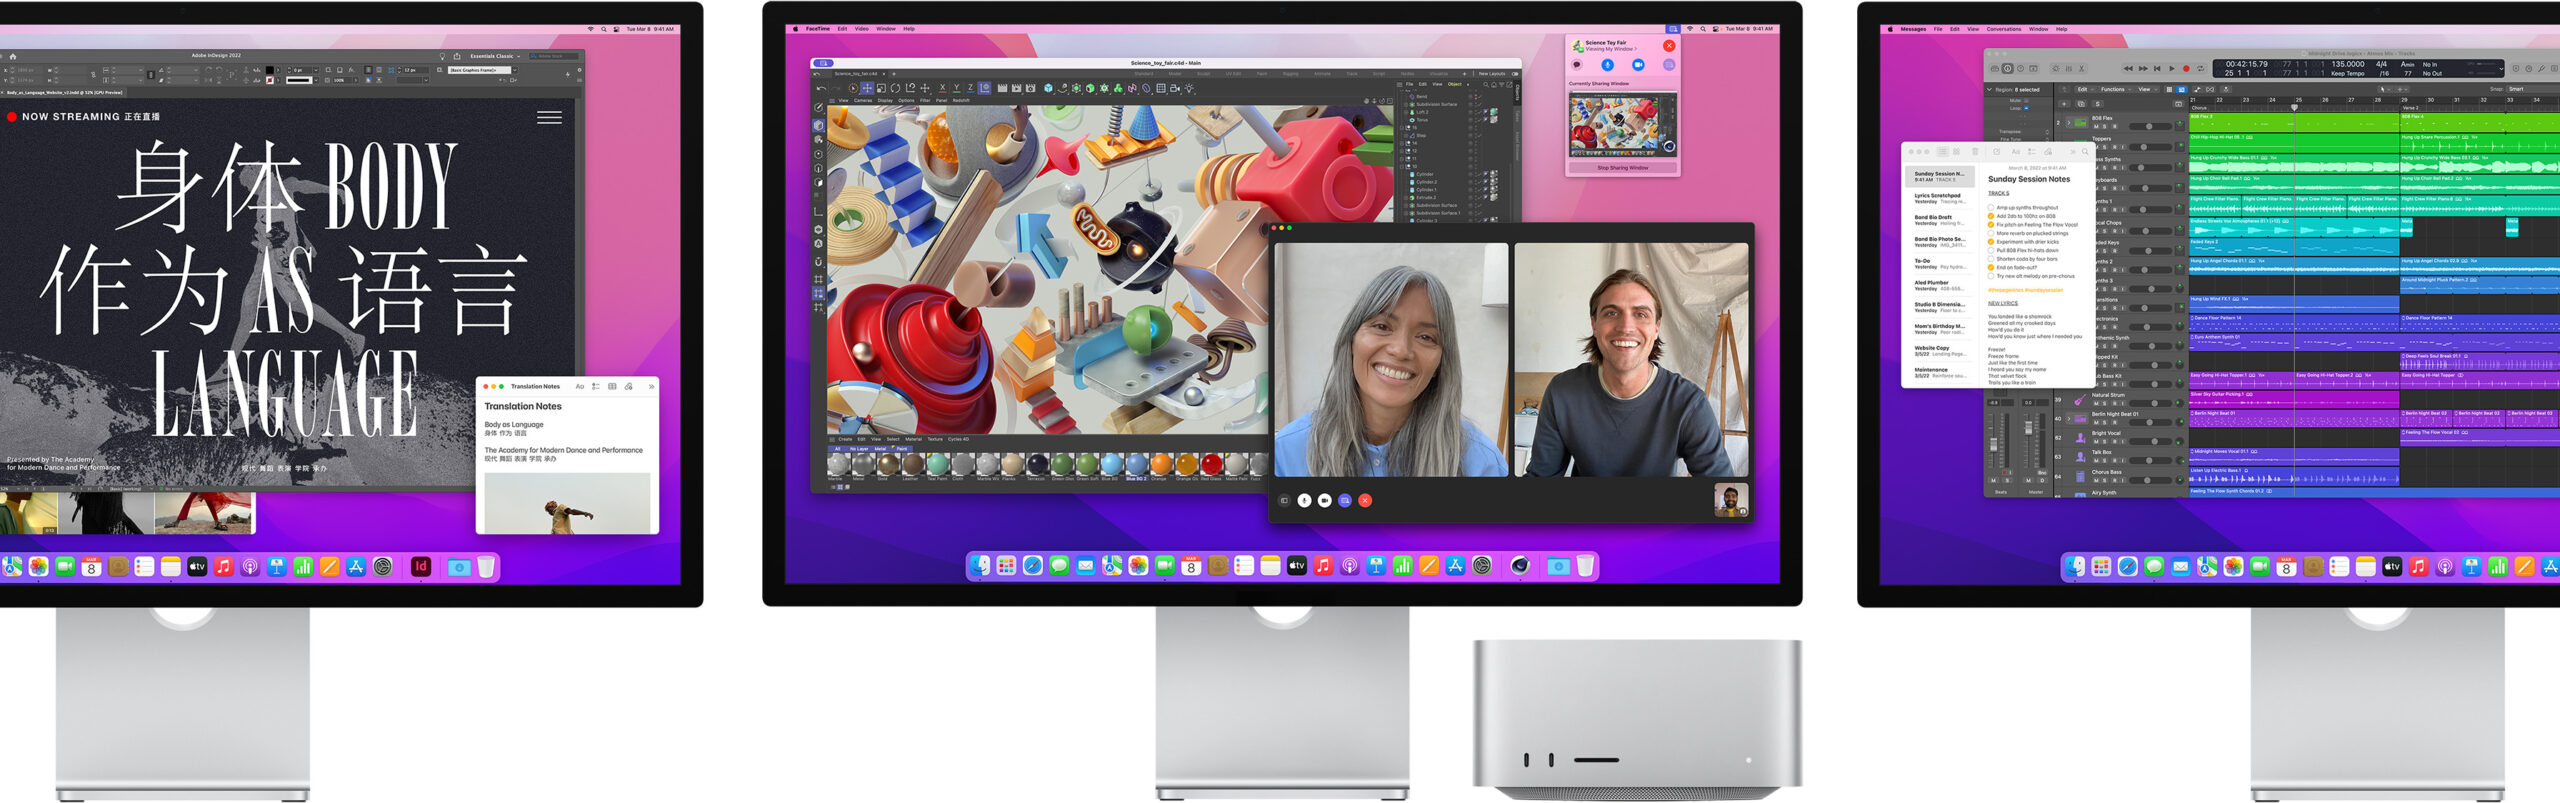Click the Undo arrow in Cinema 4D toolbar
The height and width of the screenshot is (803, 2560).
tap(821, 88)
